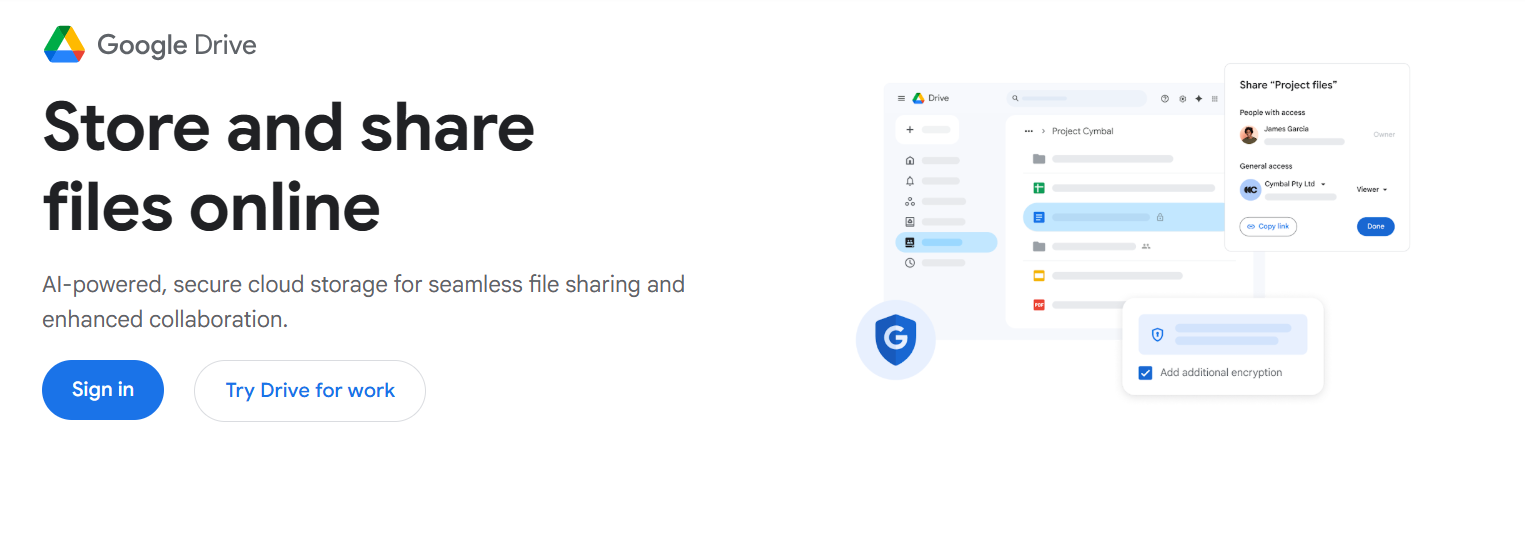Click the Help question-mark icon
Image resolution: width=1525 pixels, height=552 pixels.
click(x=1164, y=99)
